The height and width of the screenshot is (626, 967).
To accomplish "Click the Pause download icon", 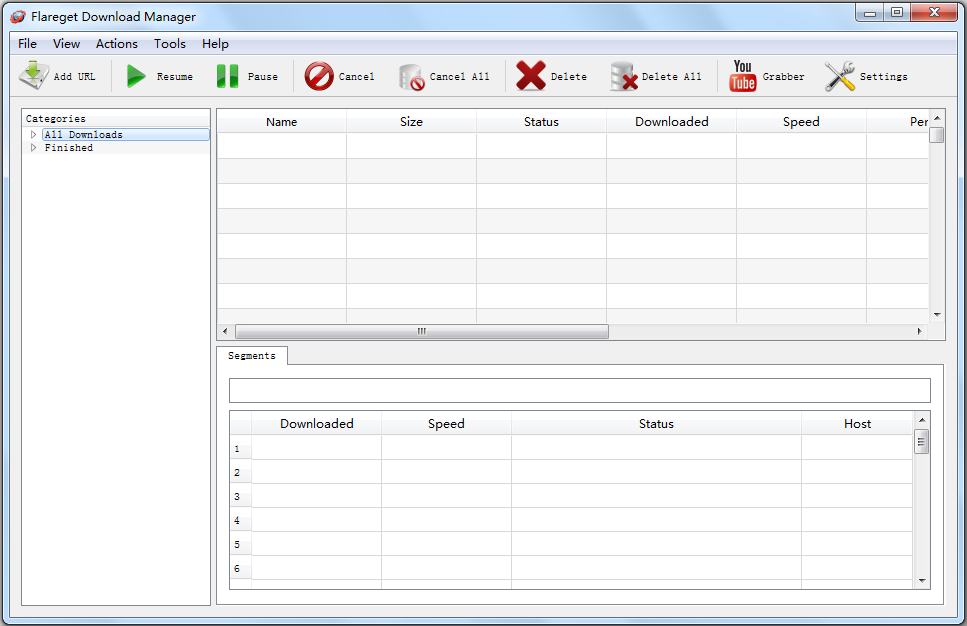I will [228, 76].
